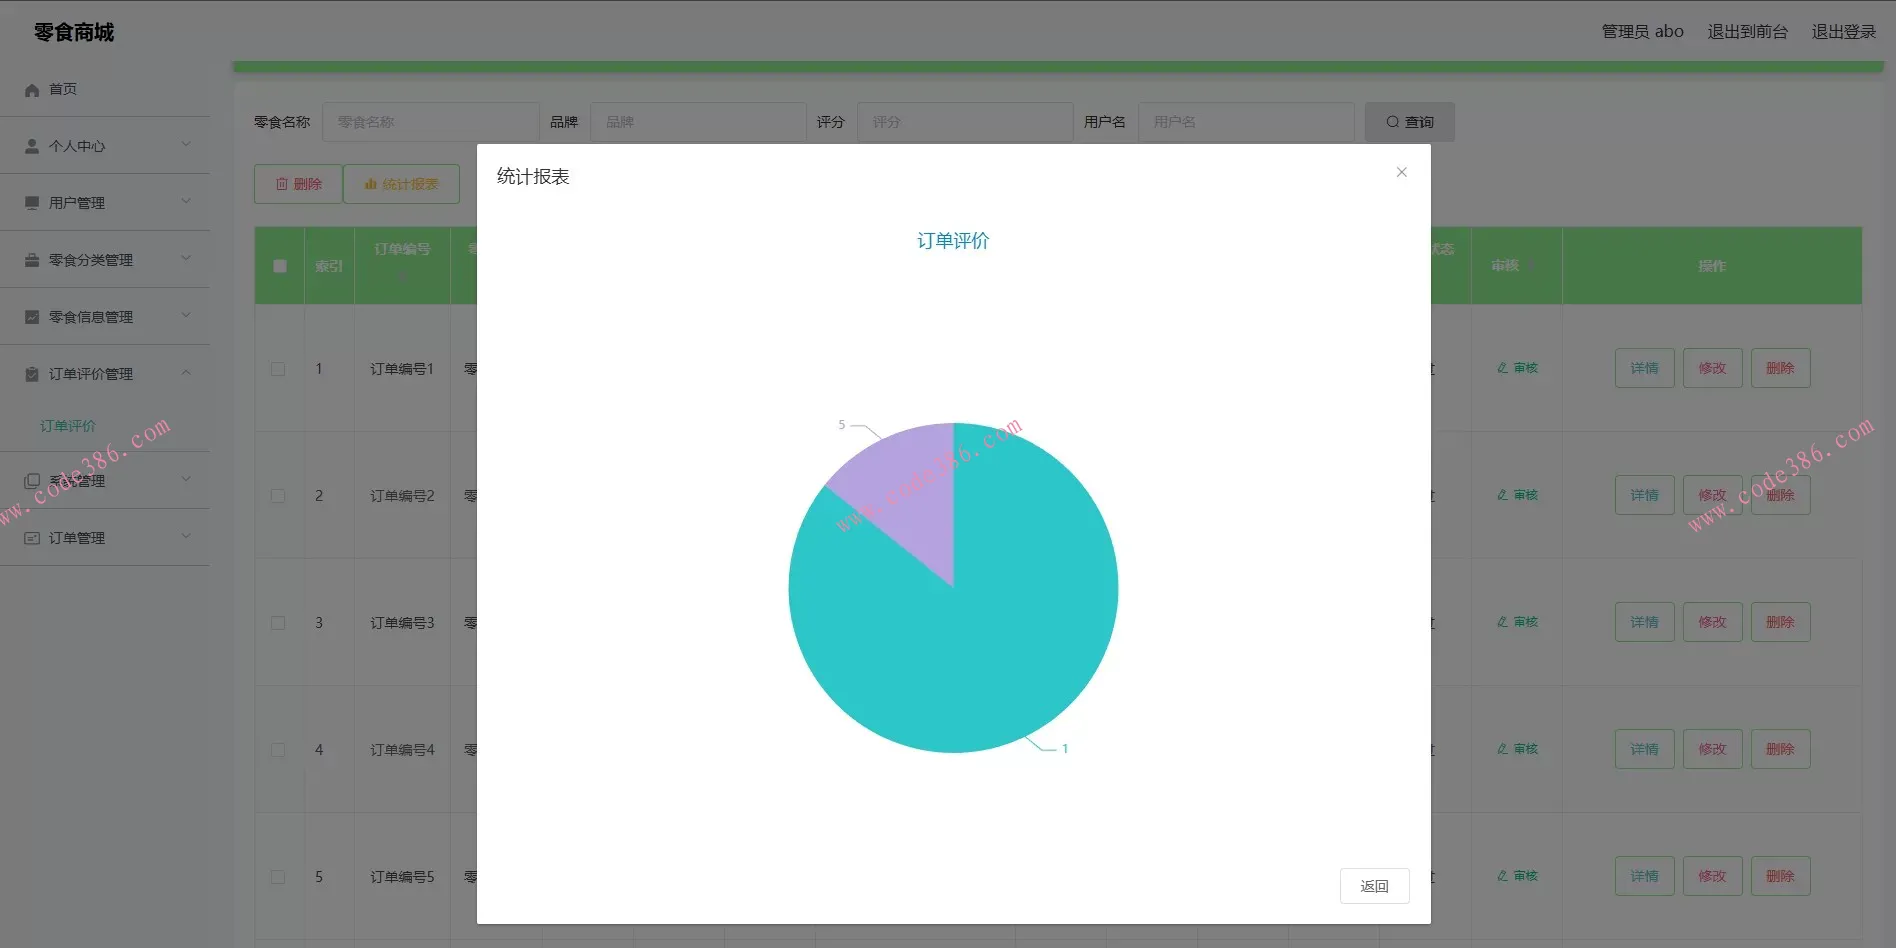Click the 零食商城 site title
The width and height of the screenshot is (1896, 948).
(x=74, y=33)
